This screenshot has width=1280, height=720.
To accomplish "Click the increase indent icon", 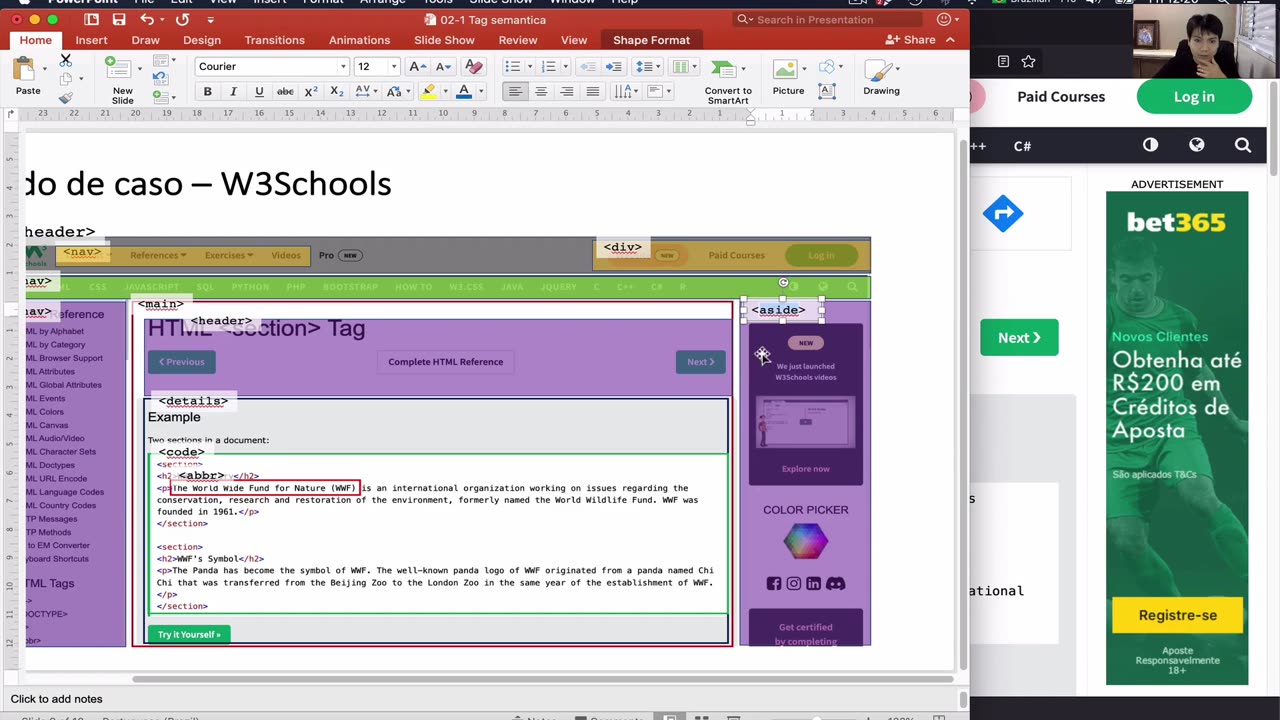I will click(614, 66).
